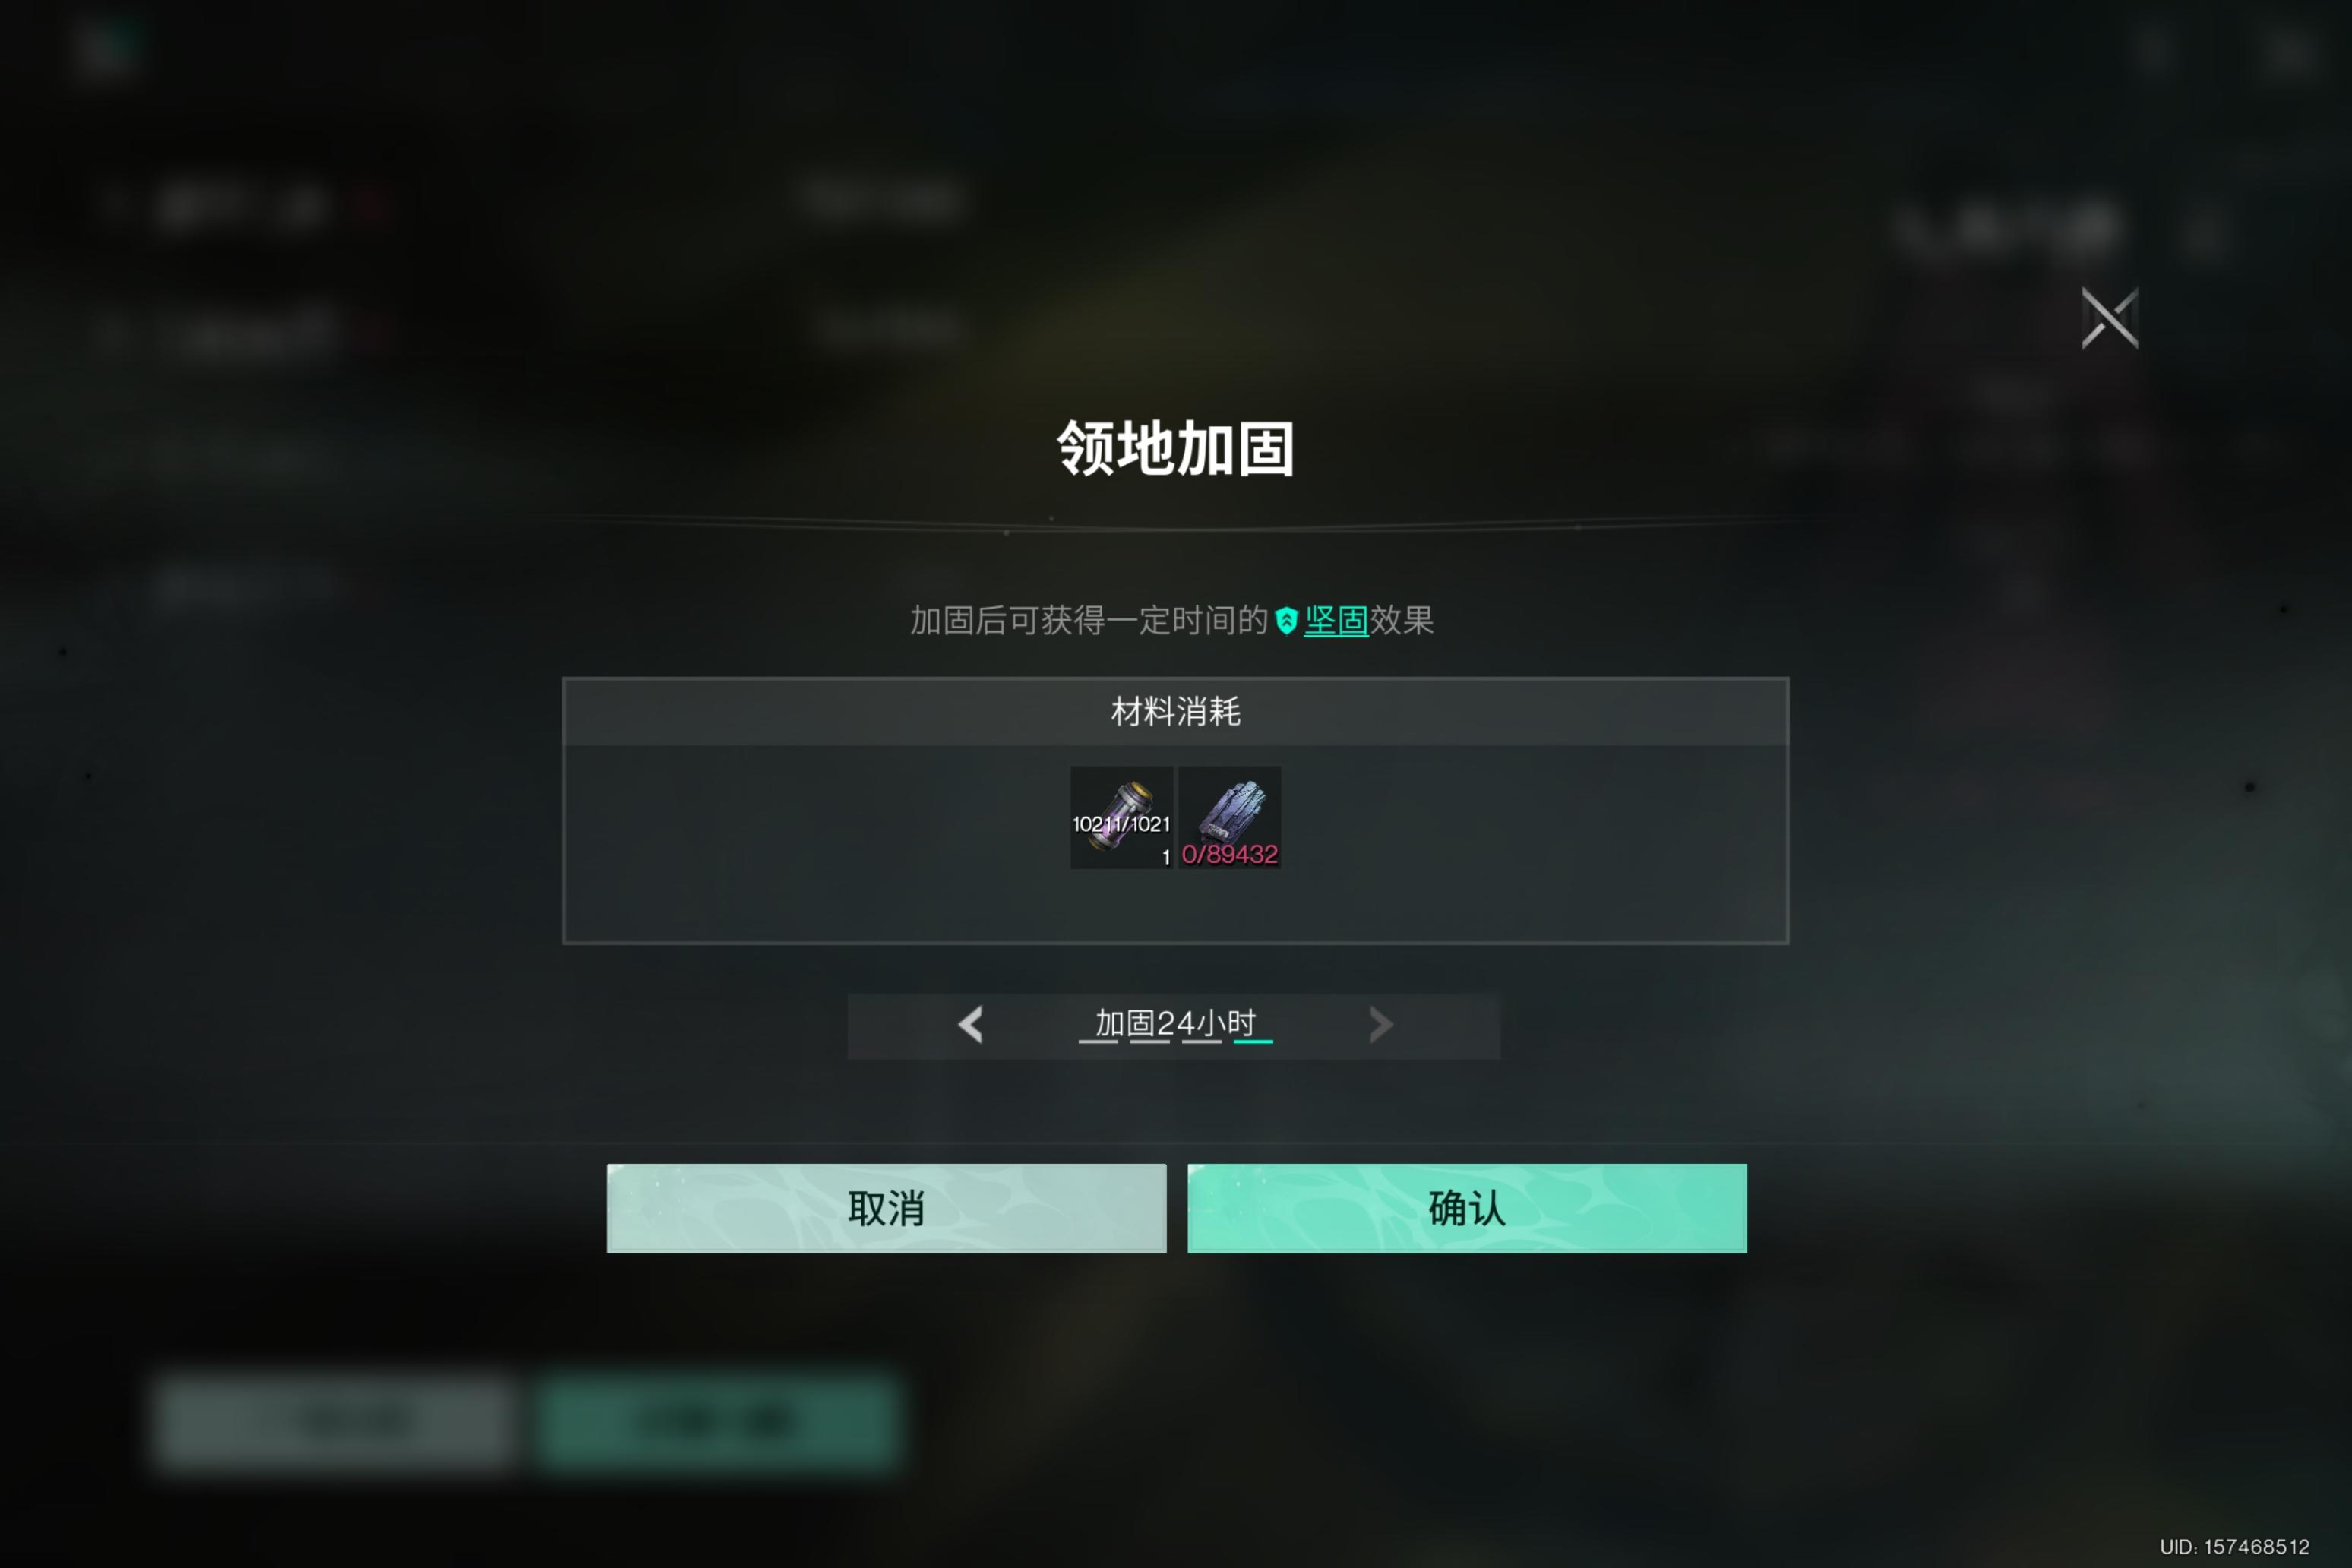
Task: Click the UID 157468512 text
Action: (x=2234, y=1546)
